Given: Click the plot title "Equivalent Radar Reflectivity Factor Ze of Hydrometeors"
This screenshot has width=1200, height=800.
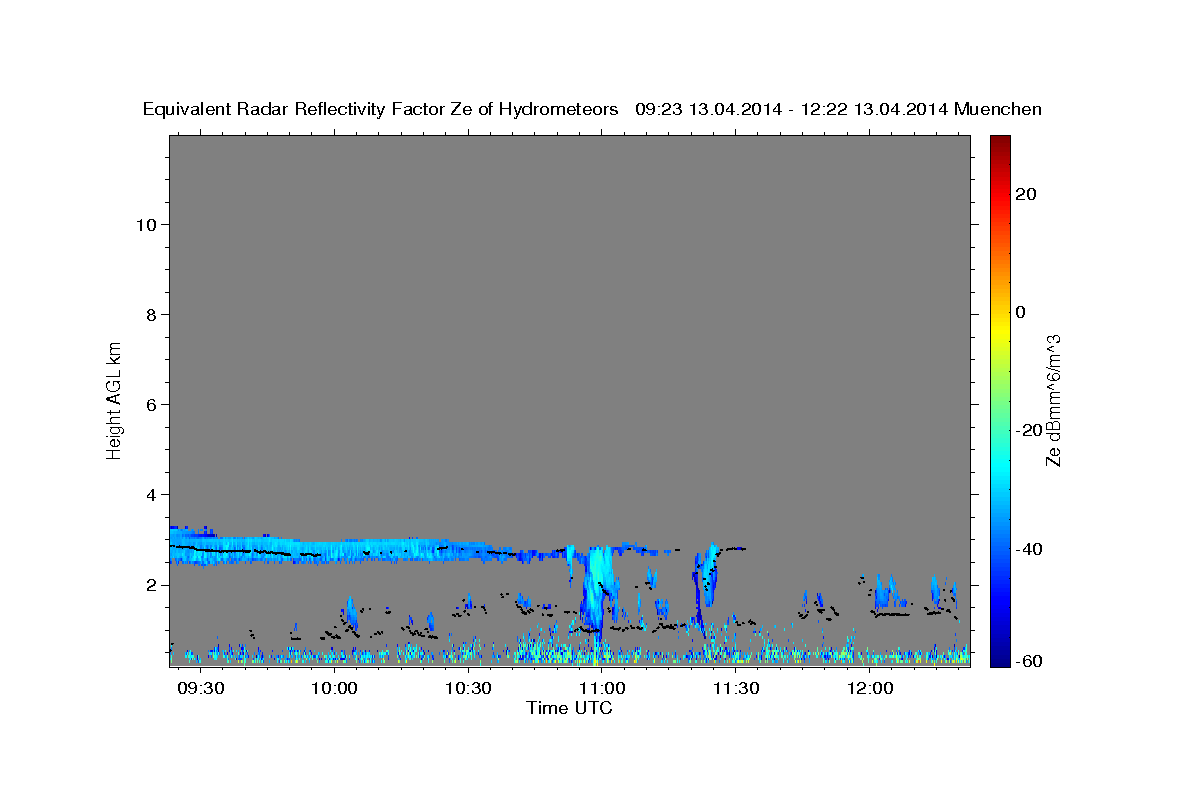Looking at the screenshot, I should tap(381, 109).
